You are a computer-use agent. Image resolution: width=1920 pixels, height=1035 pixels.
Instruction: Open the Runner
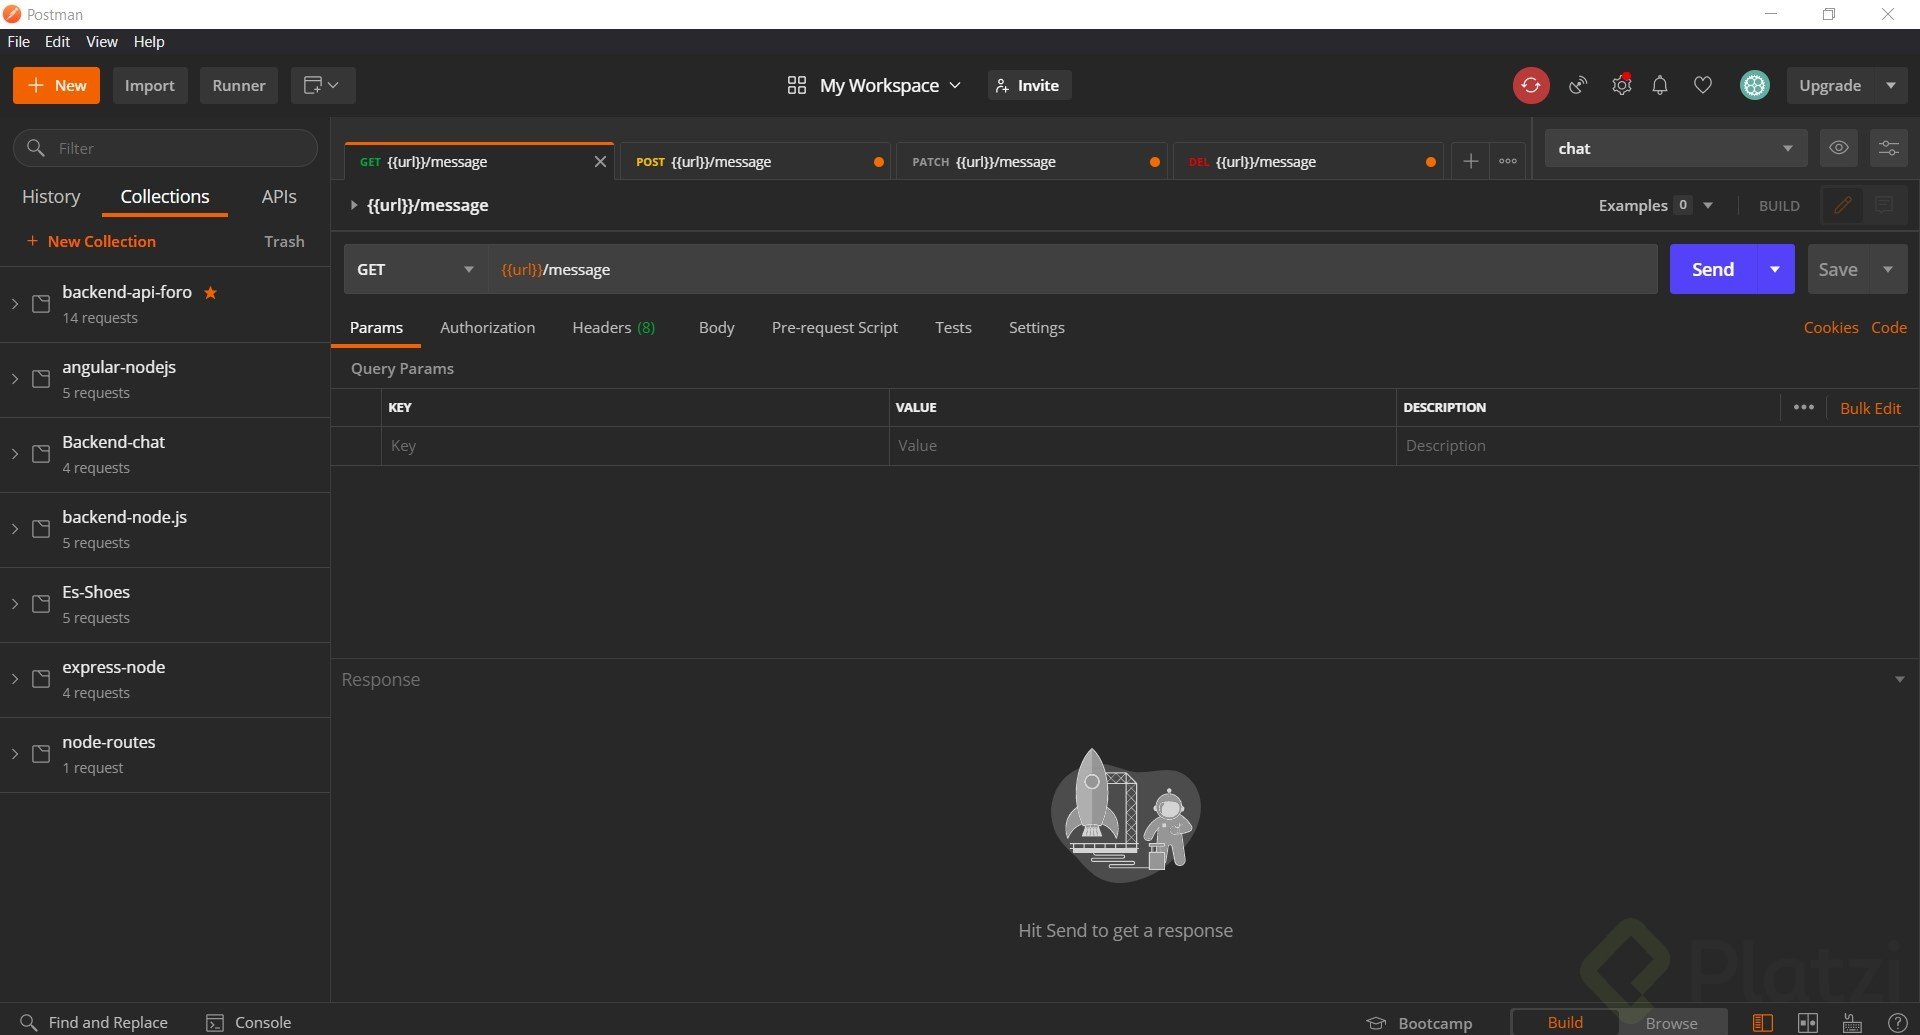(238, 86)
